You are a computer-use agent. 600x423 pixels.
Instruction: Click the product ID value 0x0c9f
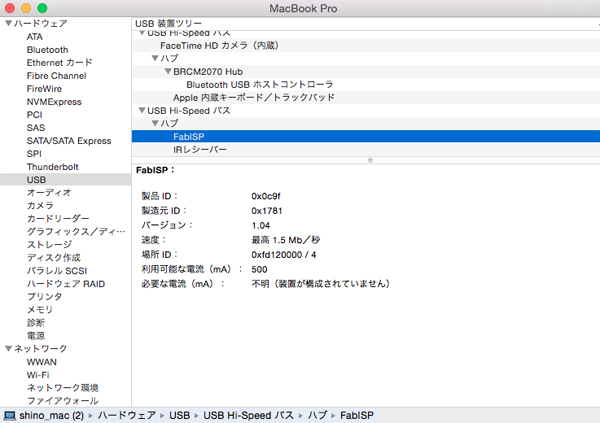(x=266, y=196)
